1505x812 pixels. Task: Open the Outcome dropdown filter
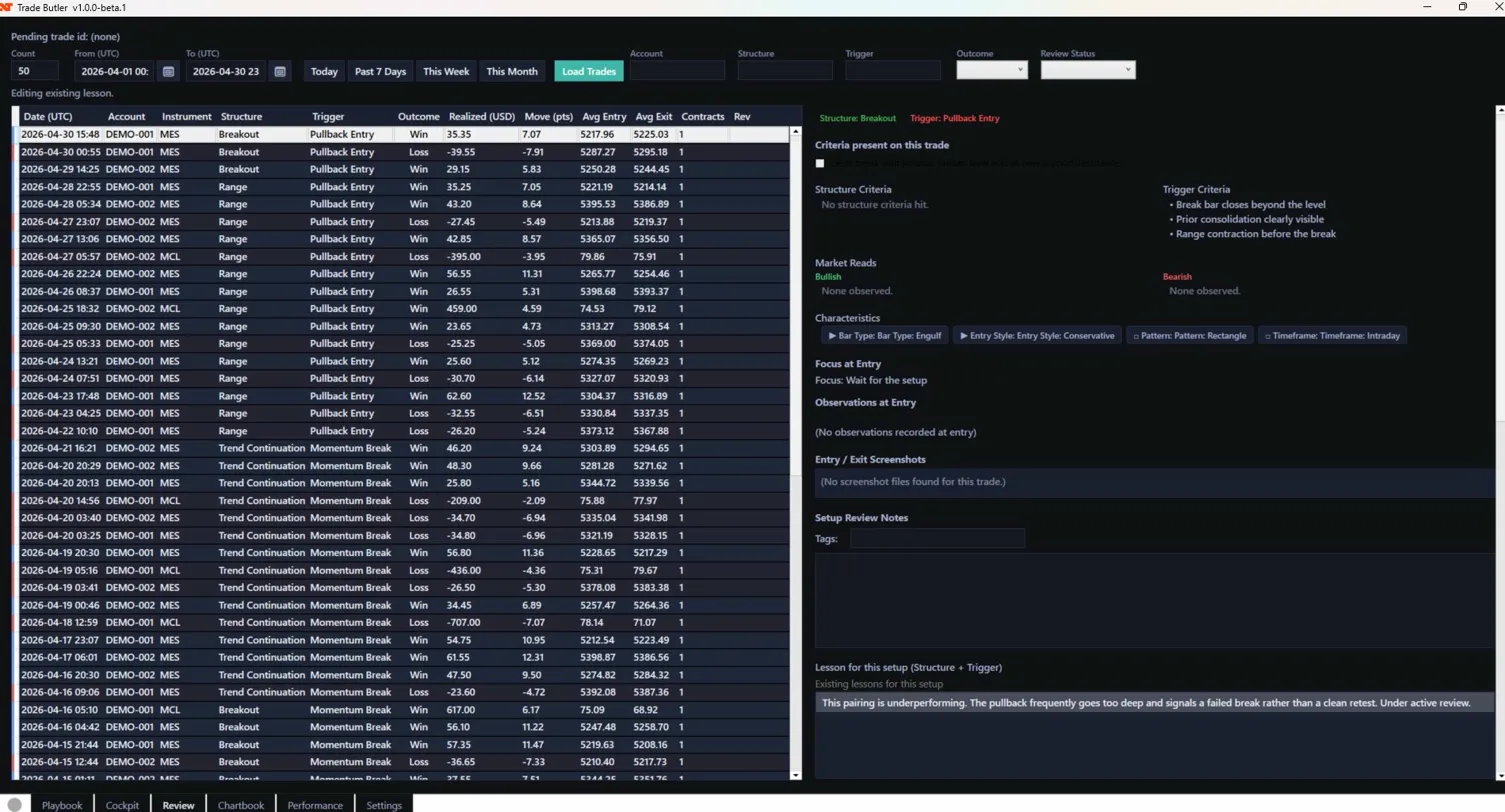991,70
